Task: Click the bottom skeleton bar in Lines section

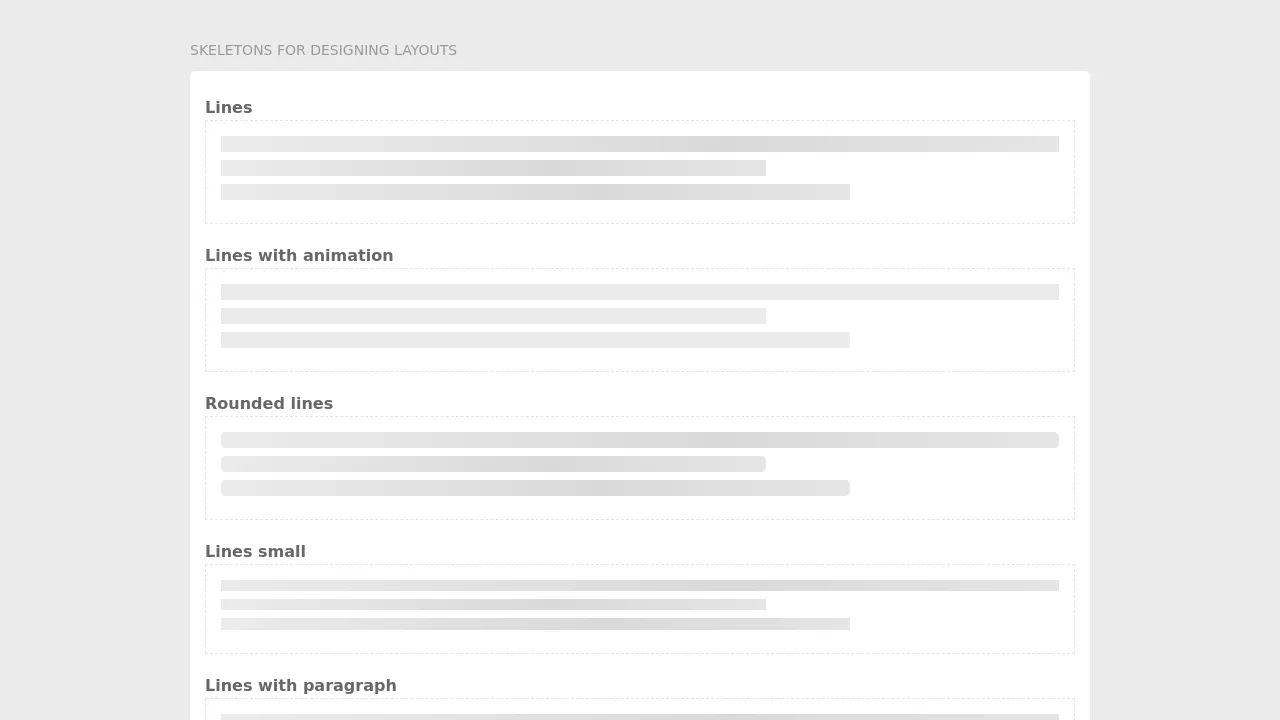Action: pos(535,192)
